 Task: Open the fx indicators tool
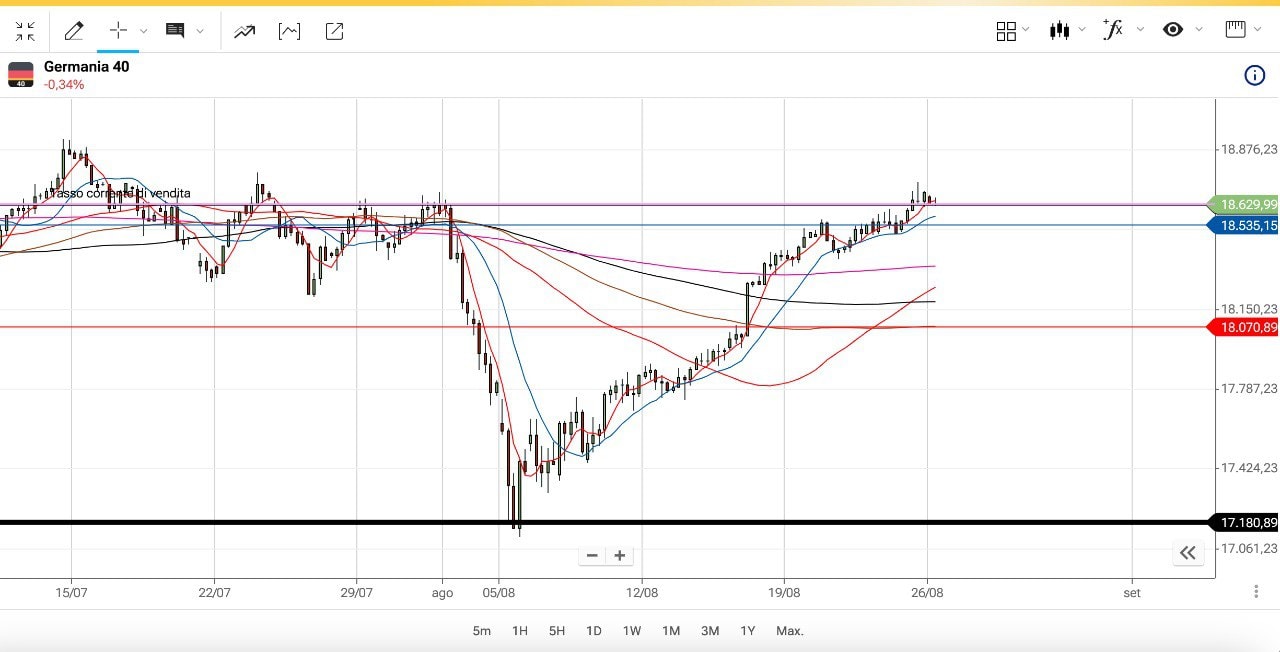pos(1112,30)
